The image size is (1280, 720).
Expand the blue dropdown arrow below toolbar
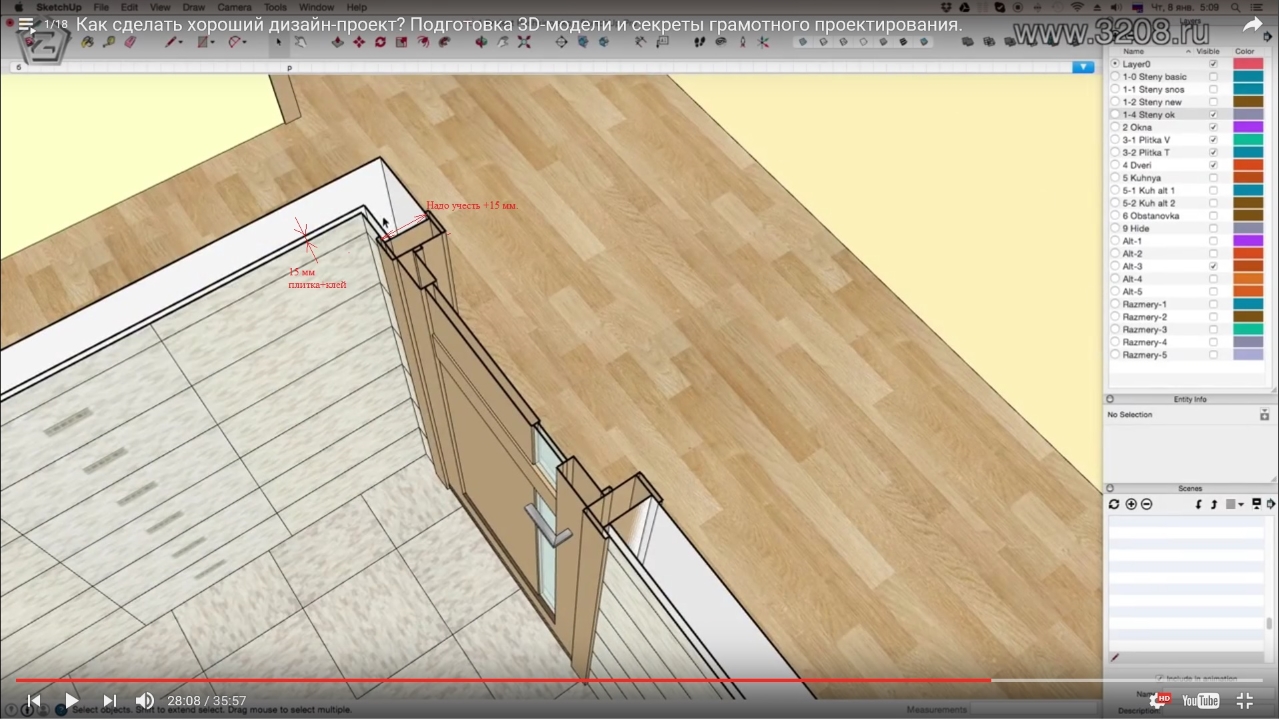pyautogui.click(x=1083, y=67)
